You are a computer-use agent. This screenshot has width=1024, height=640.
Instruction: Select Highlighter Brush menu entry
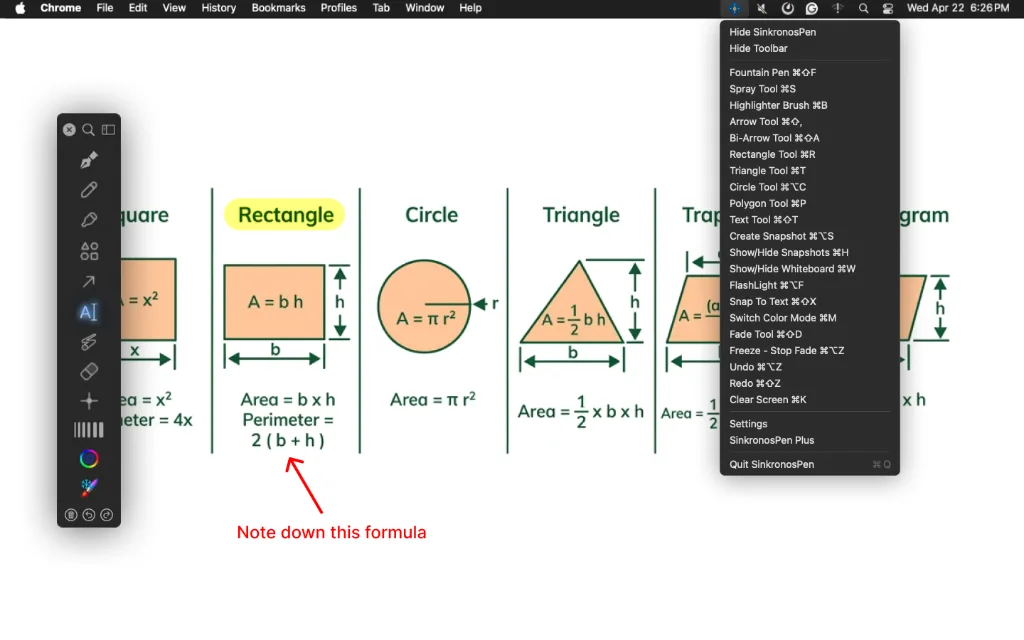point(810,105)
